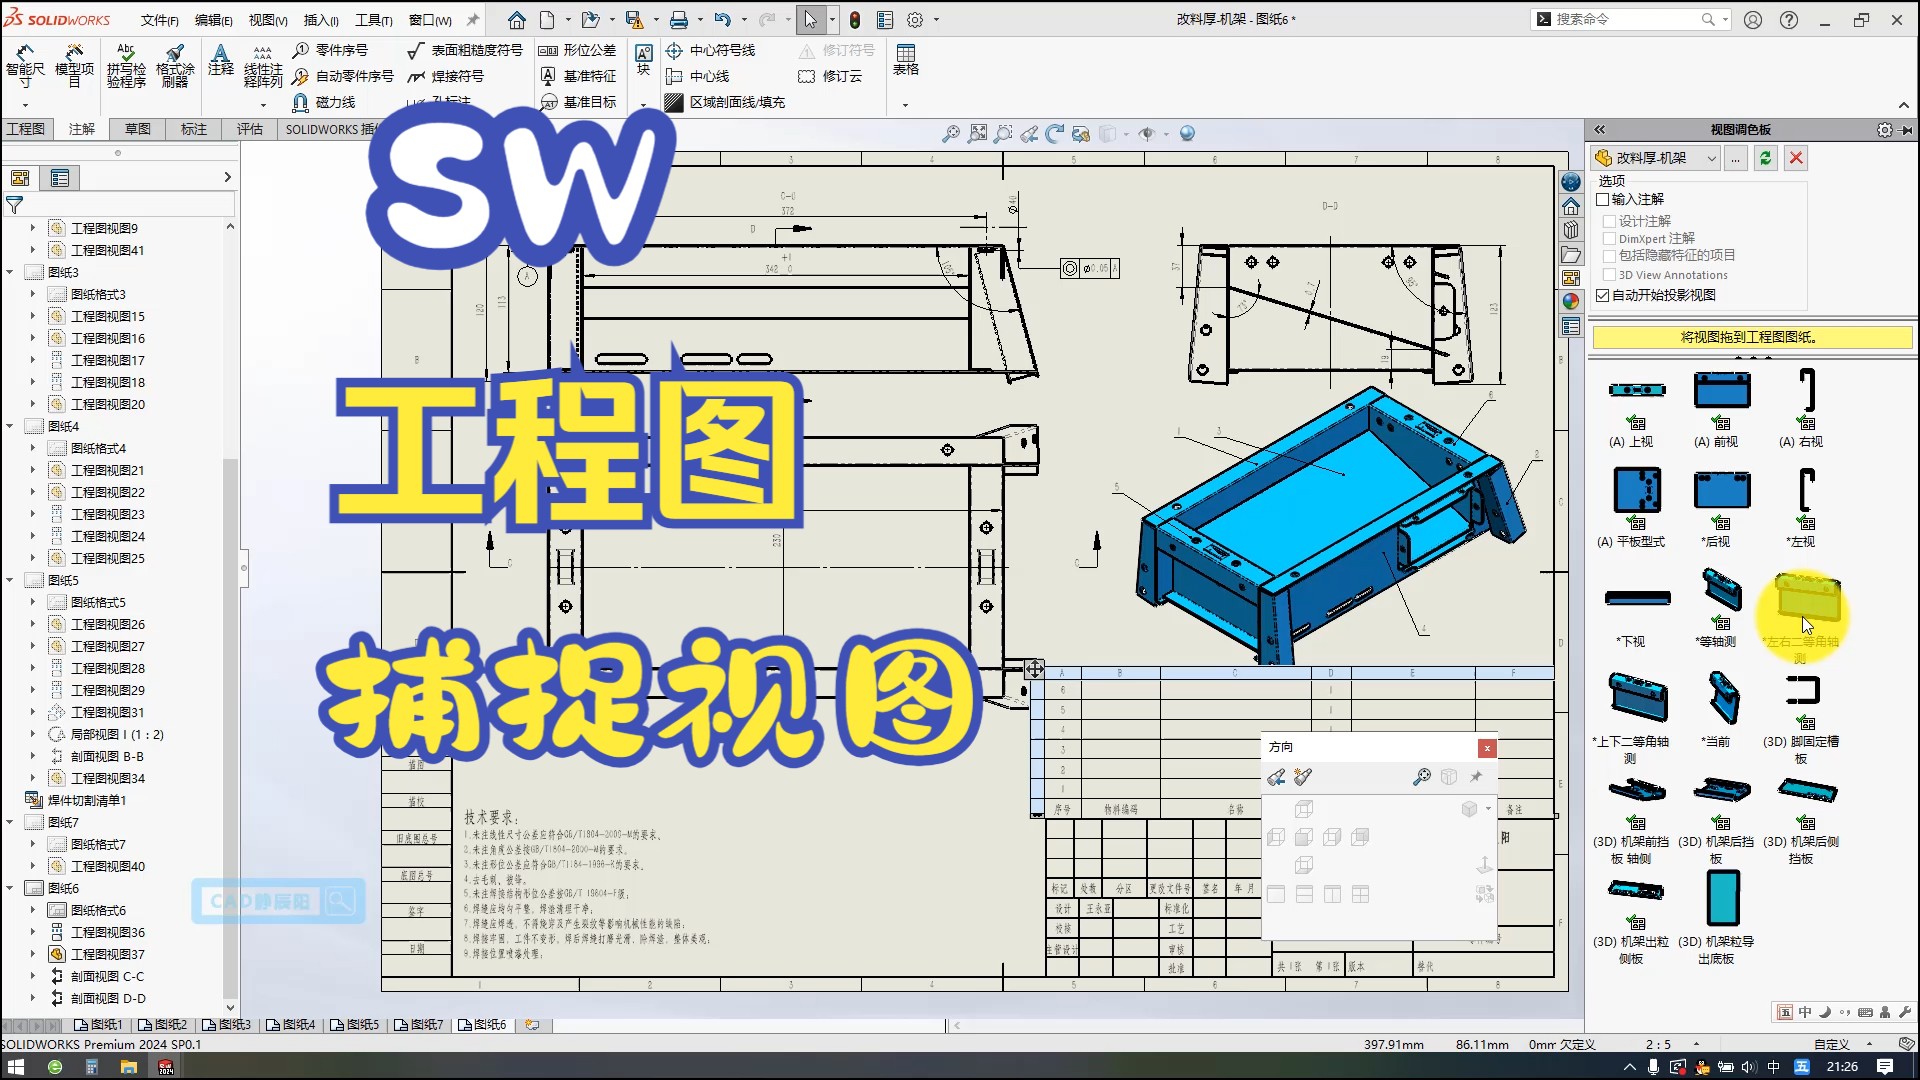Expand 工程图视图26 tree item
Viewport: 1920px width, 1080px height.
pos(32,624)
